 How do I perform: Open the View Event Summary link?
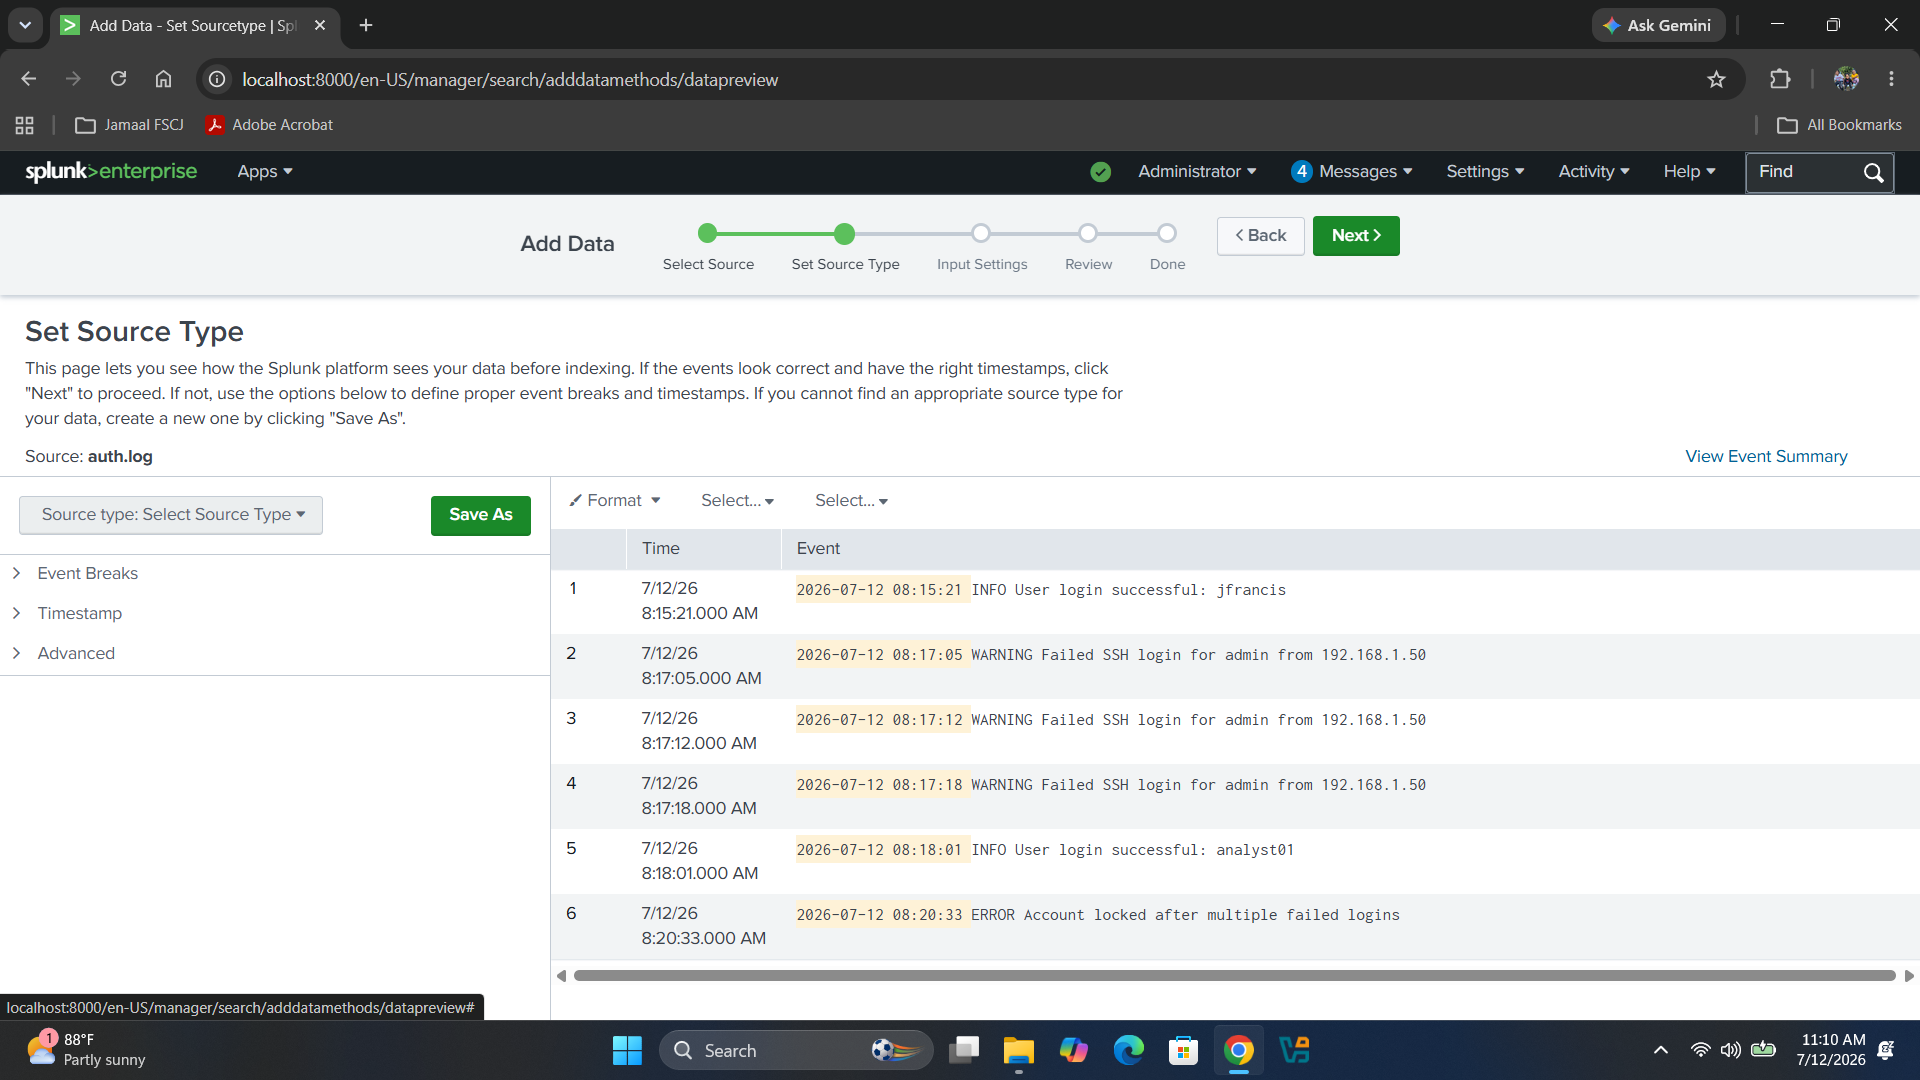[1766, 456]
